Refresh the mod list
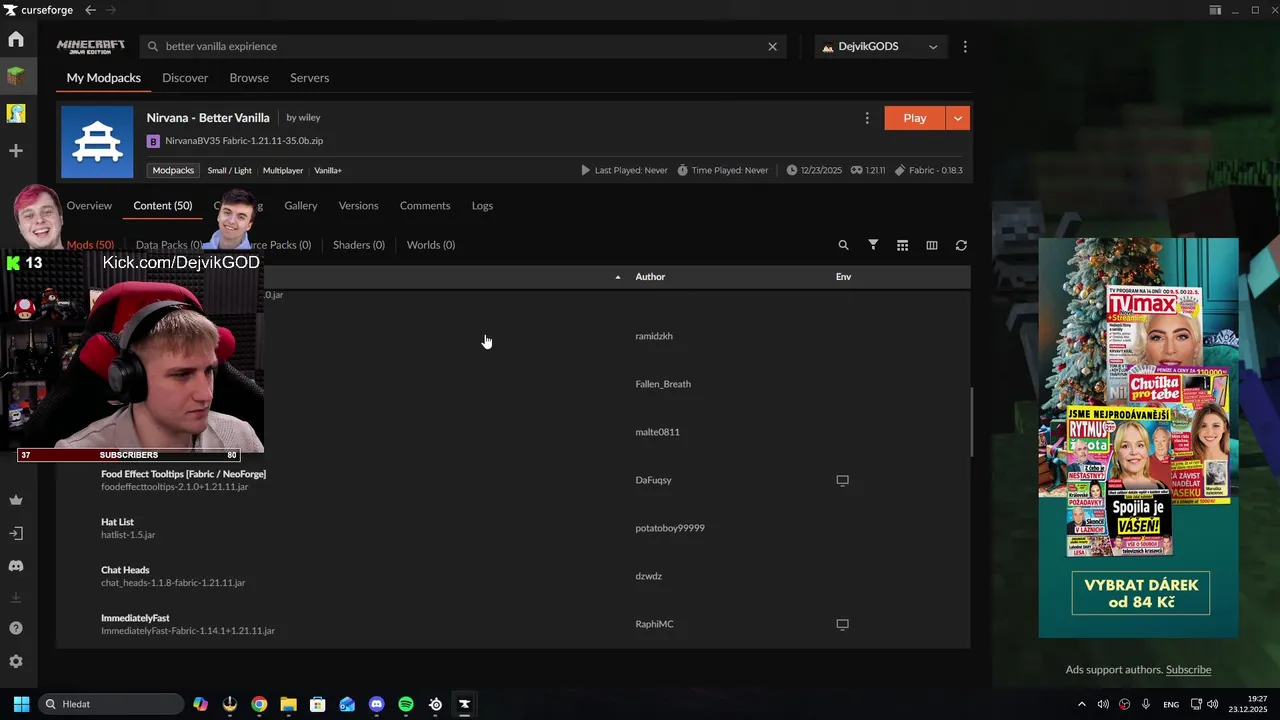1280x720 pixels. tap(961, 245)
